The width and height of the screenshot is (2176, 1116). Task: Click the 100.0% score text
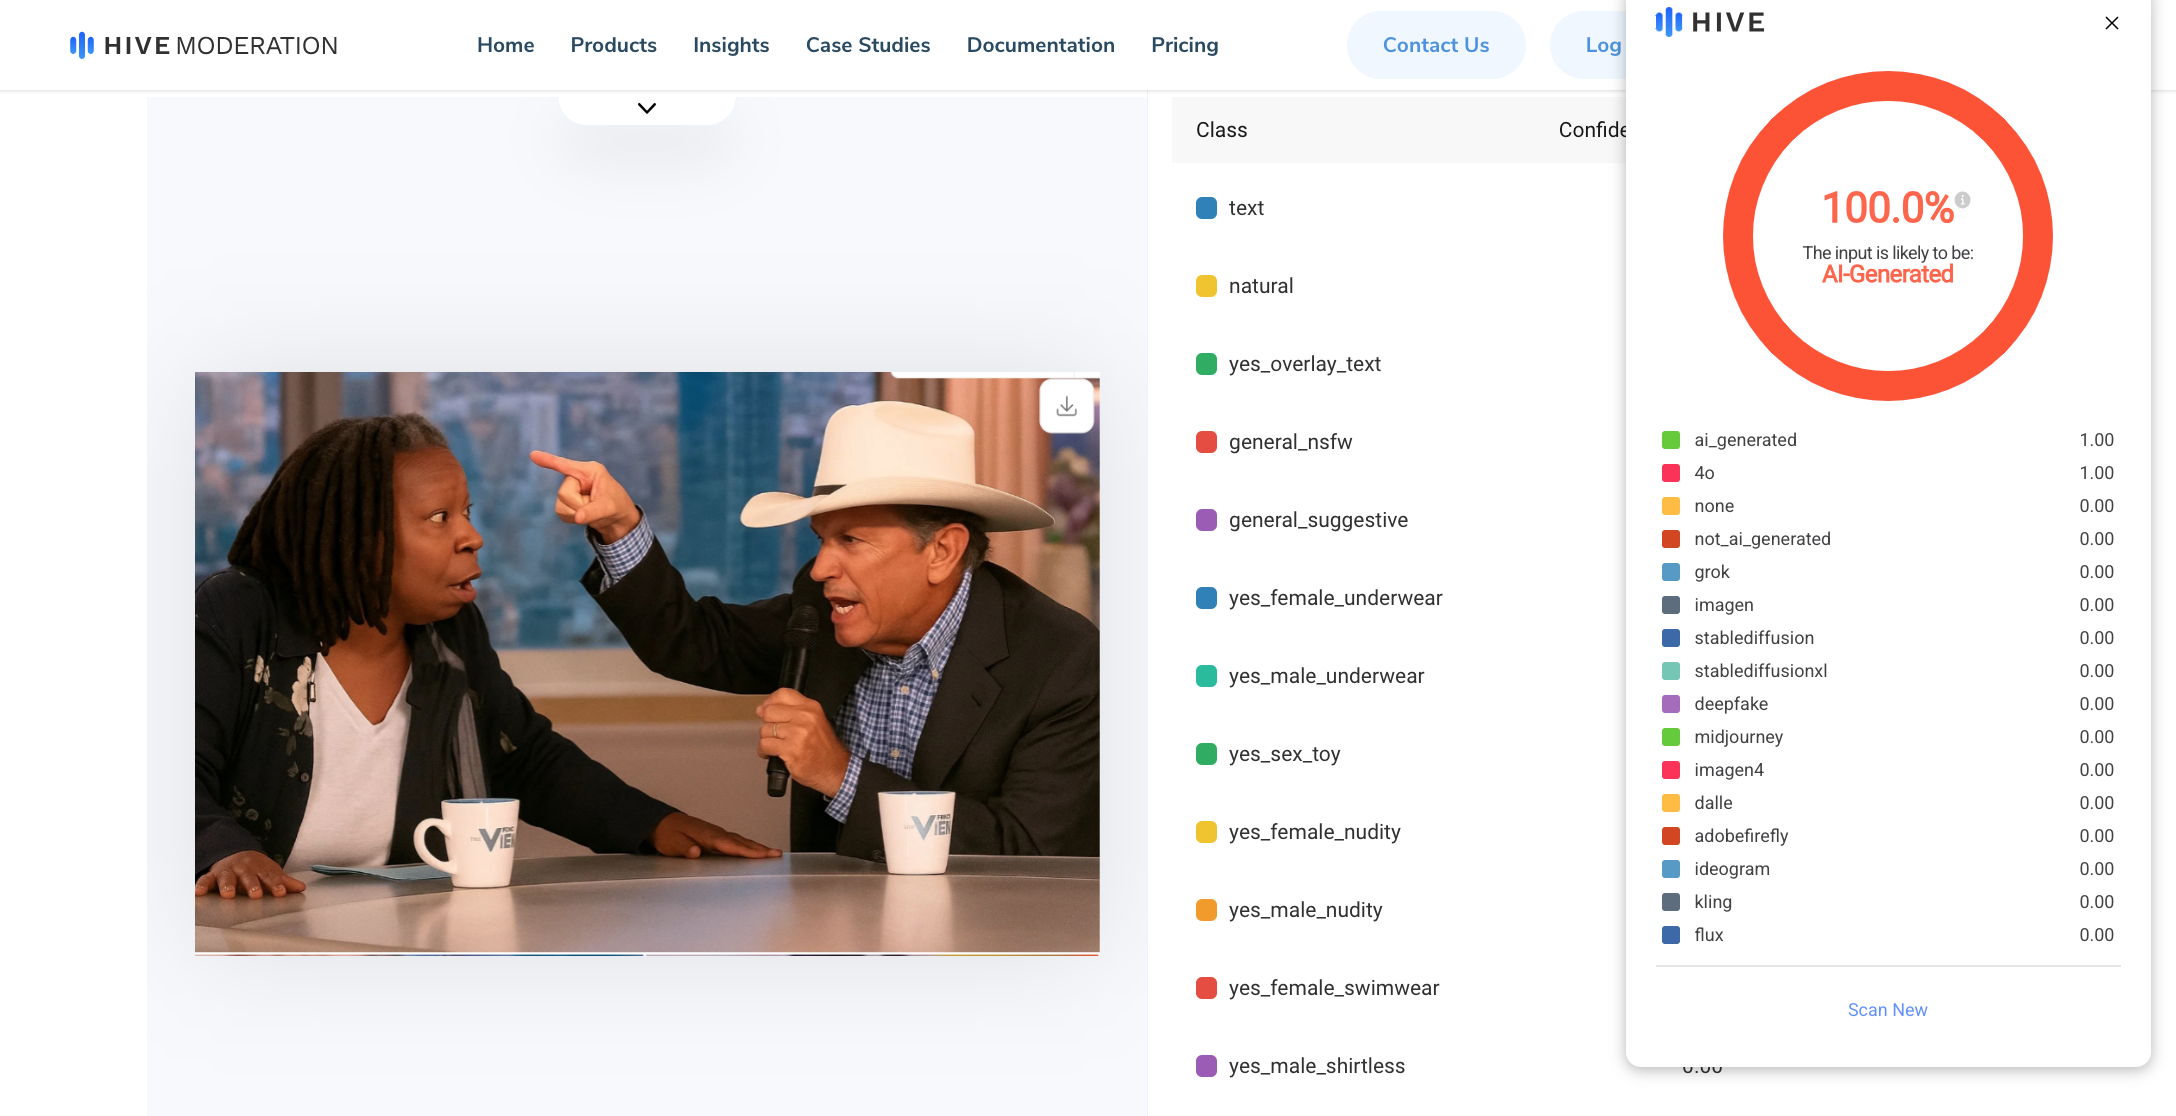point(1887,208)
